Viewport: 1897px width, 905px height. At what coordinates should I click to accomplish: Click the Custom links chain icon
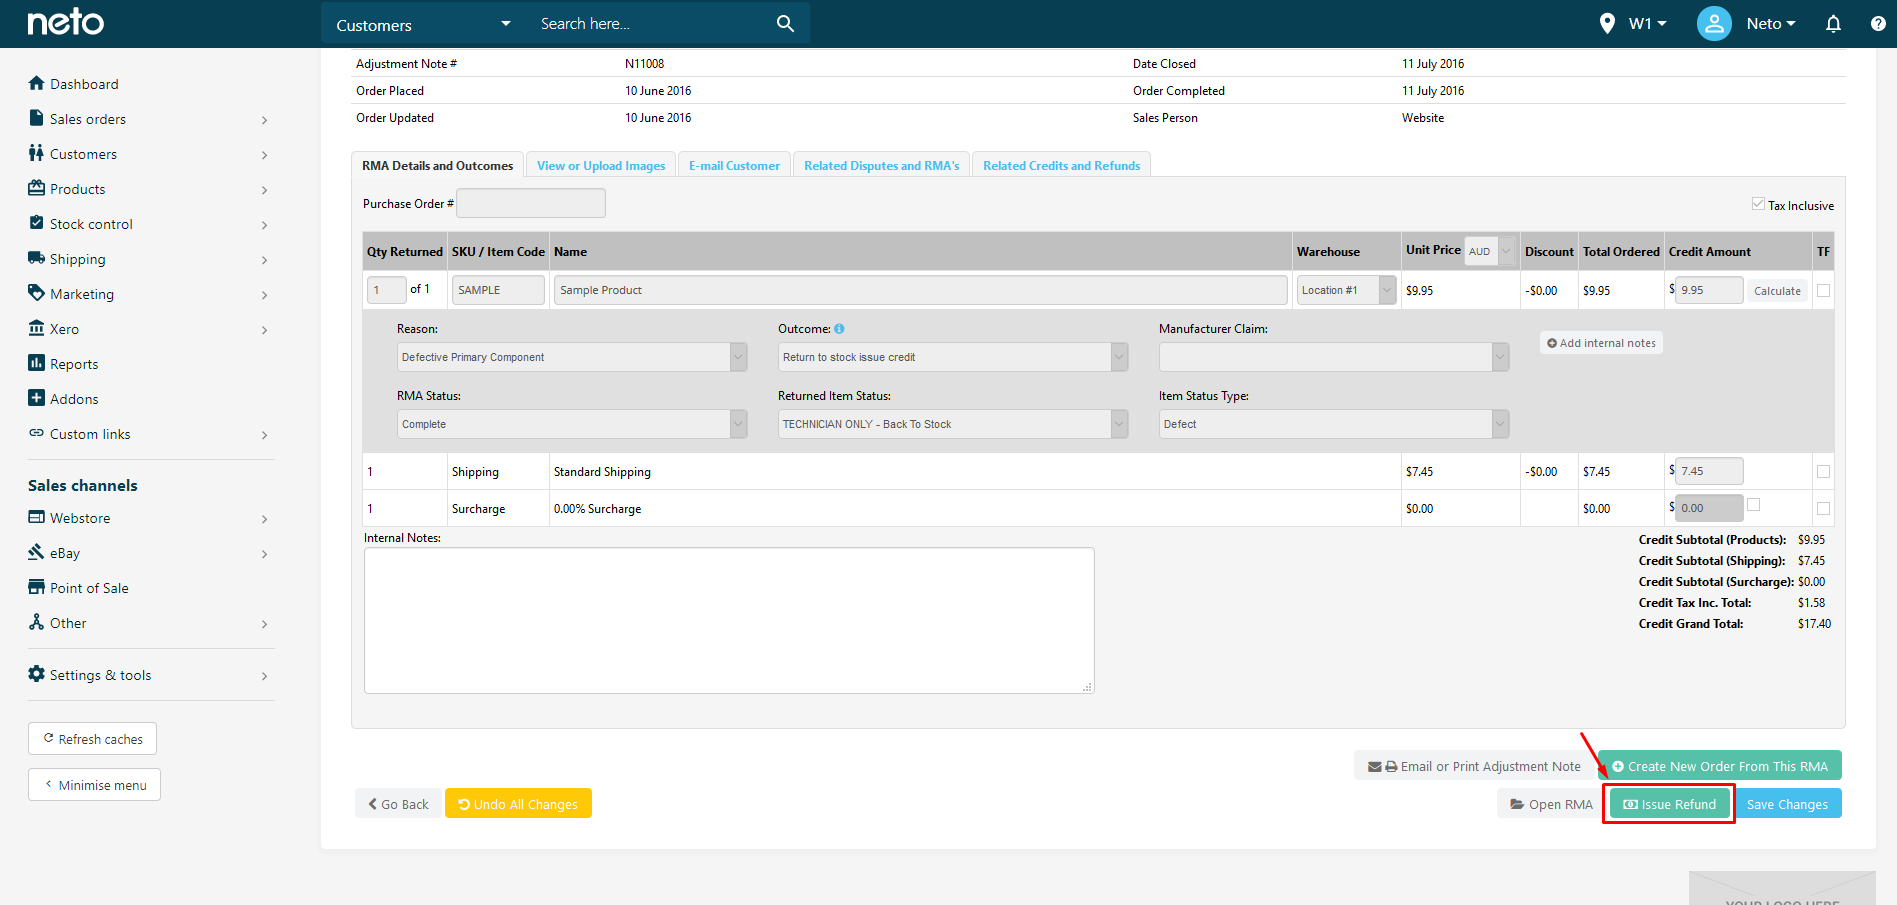(x=37, y=433)
